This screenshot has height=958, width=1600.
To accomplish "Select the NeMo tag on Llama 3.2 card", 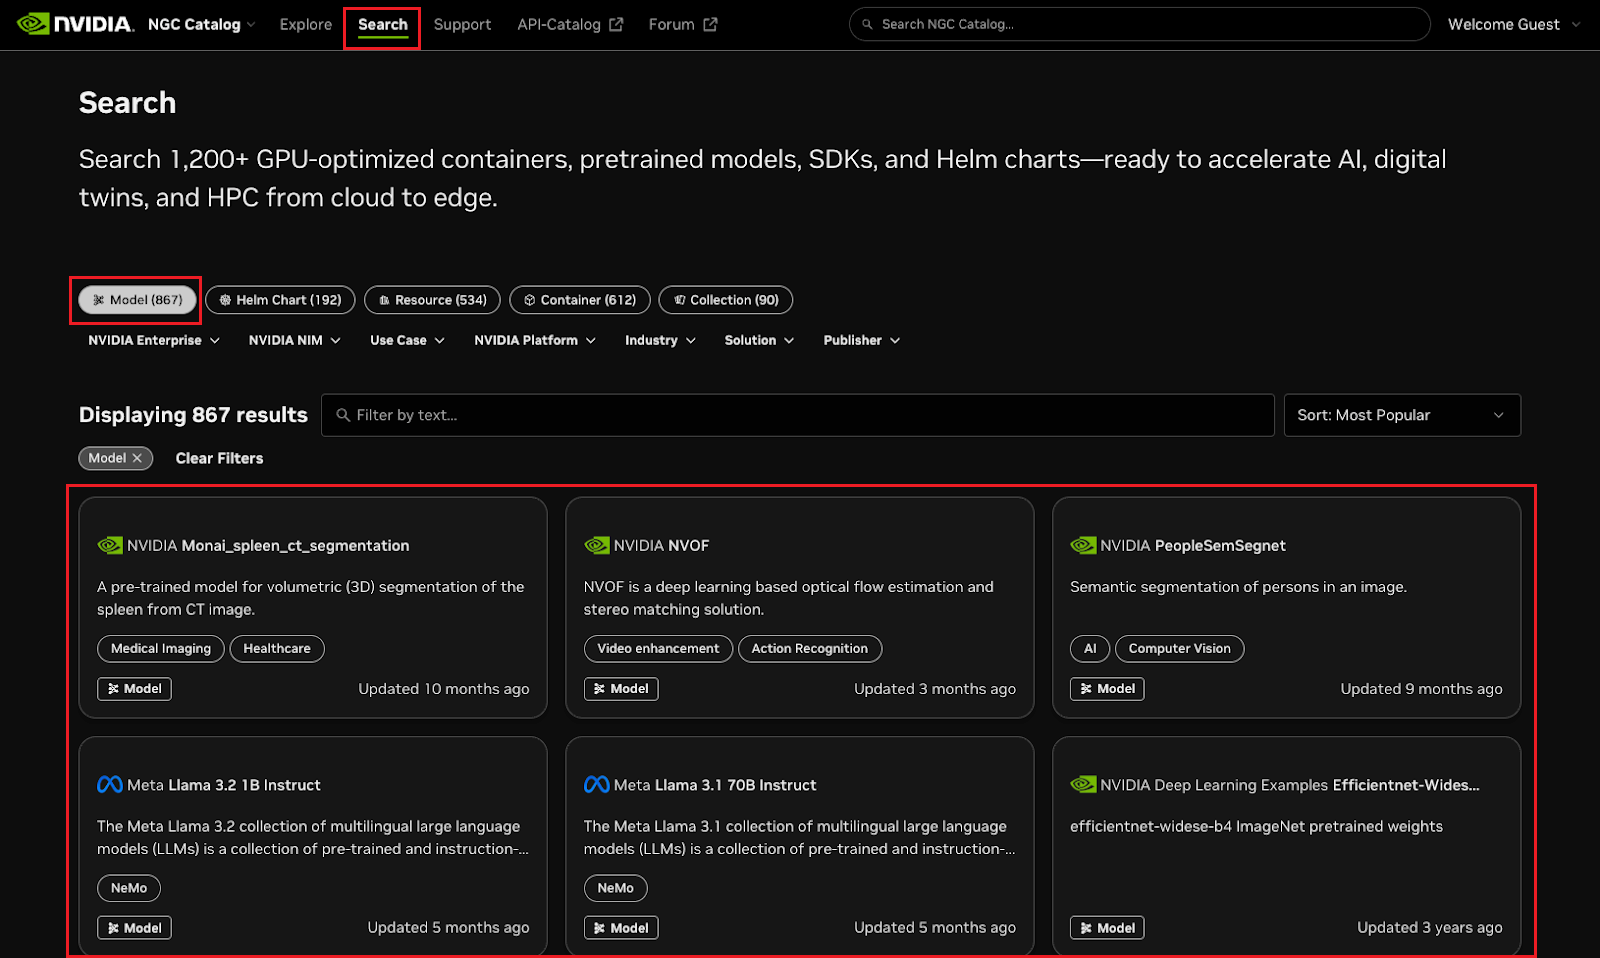I will tap(129, 888).
